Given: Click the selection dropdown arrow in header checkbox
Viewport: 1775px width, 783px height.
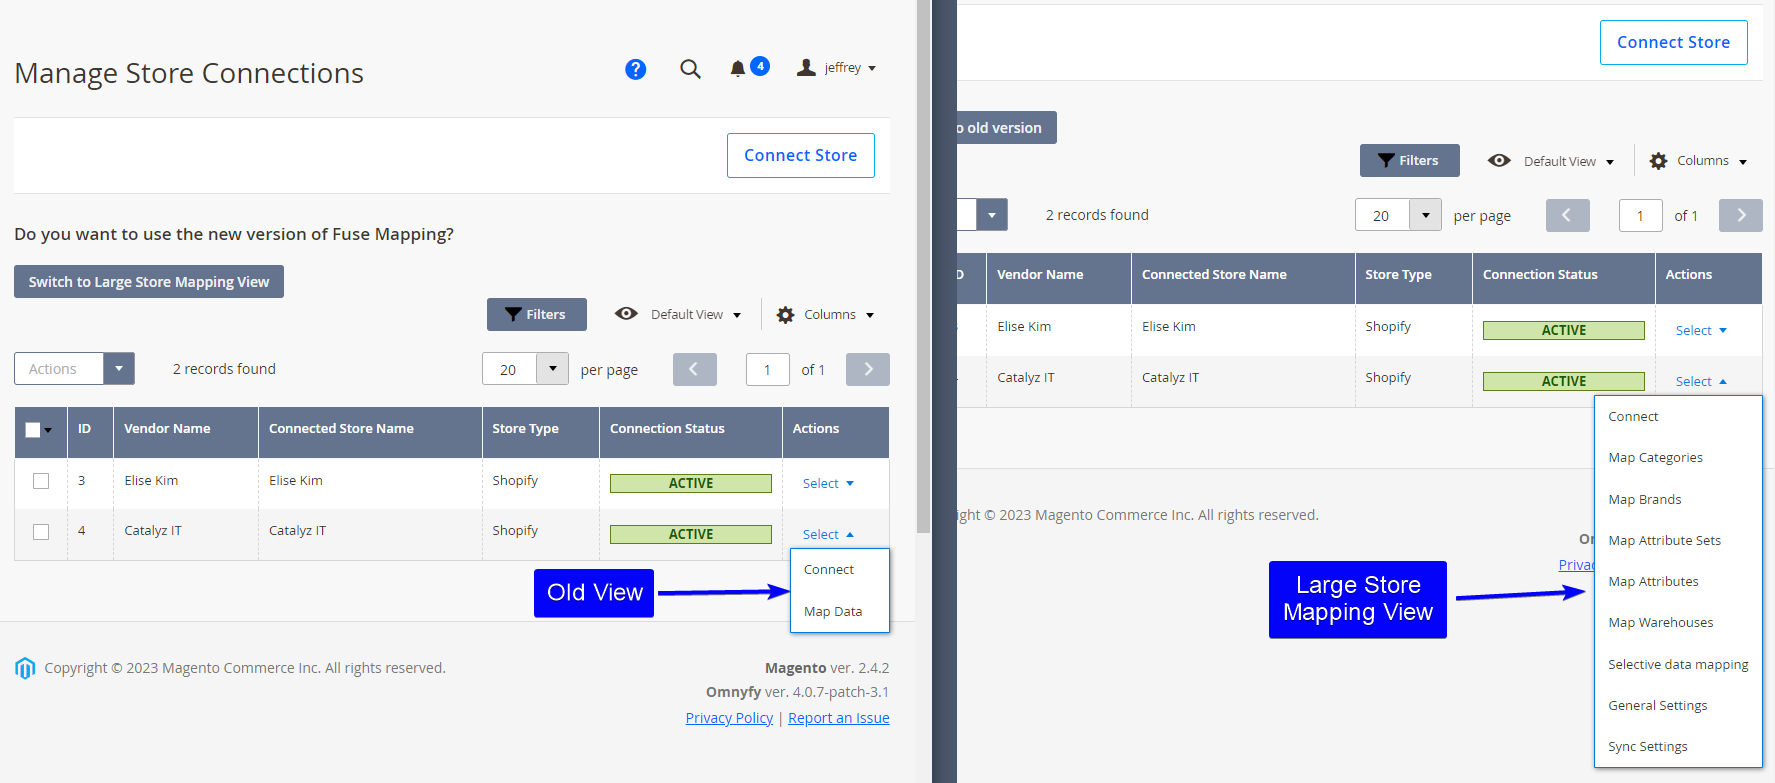Looking at the screenshot, I should point(48,431).
